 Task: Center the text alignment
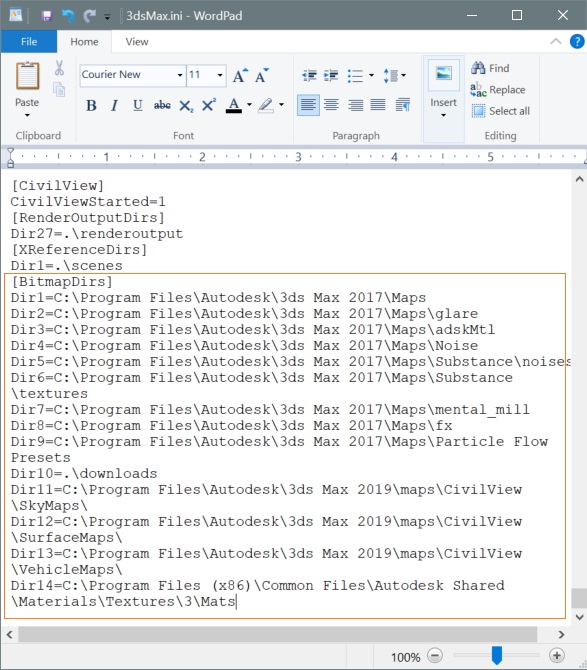point(331,105)
